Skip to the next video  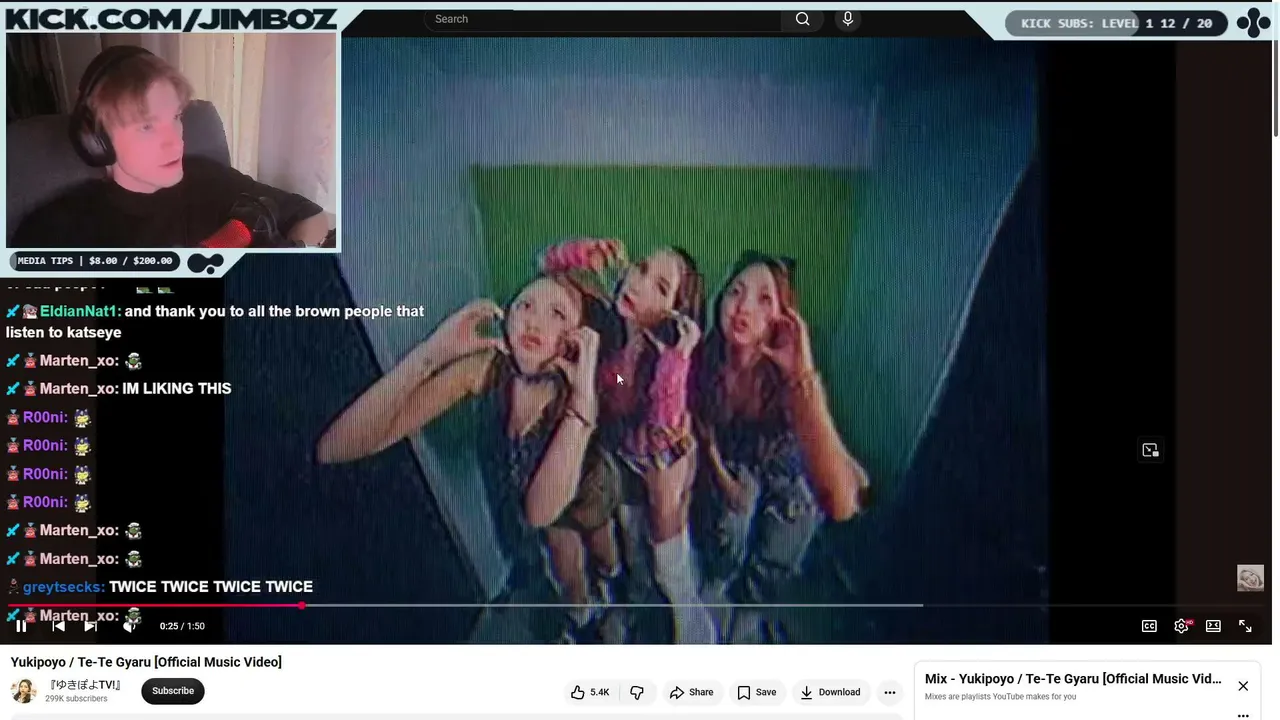[x=90, y=626]
